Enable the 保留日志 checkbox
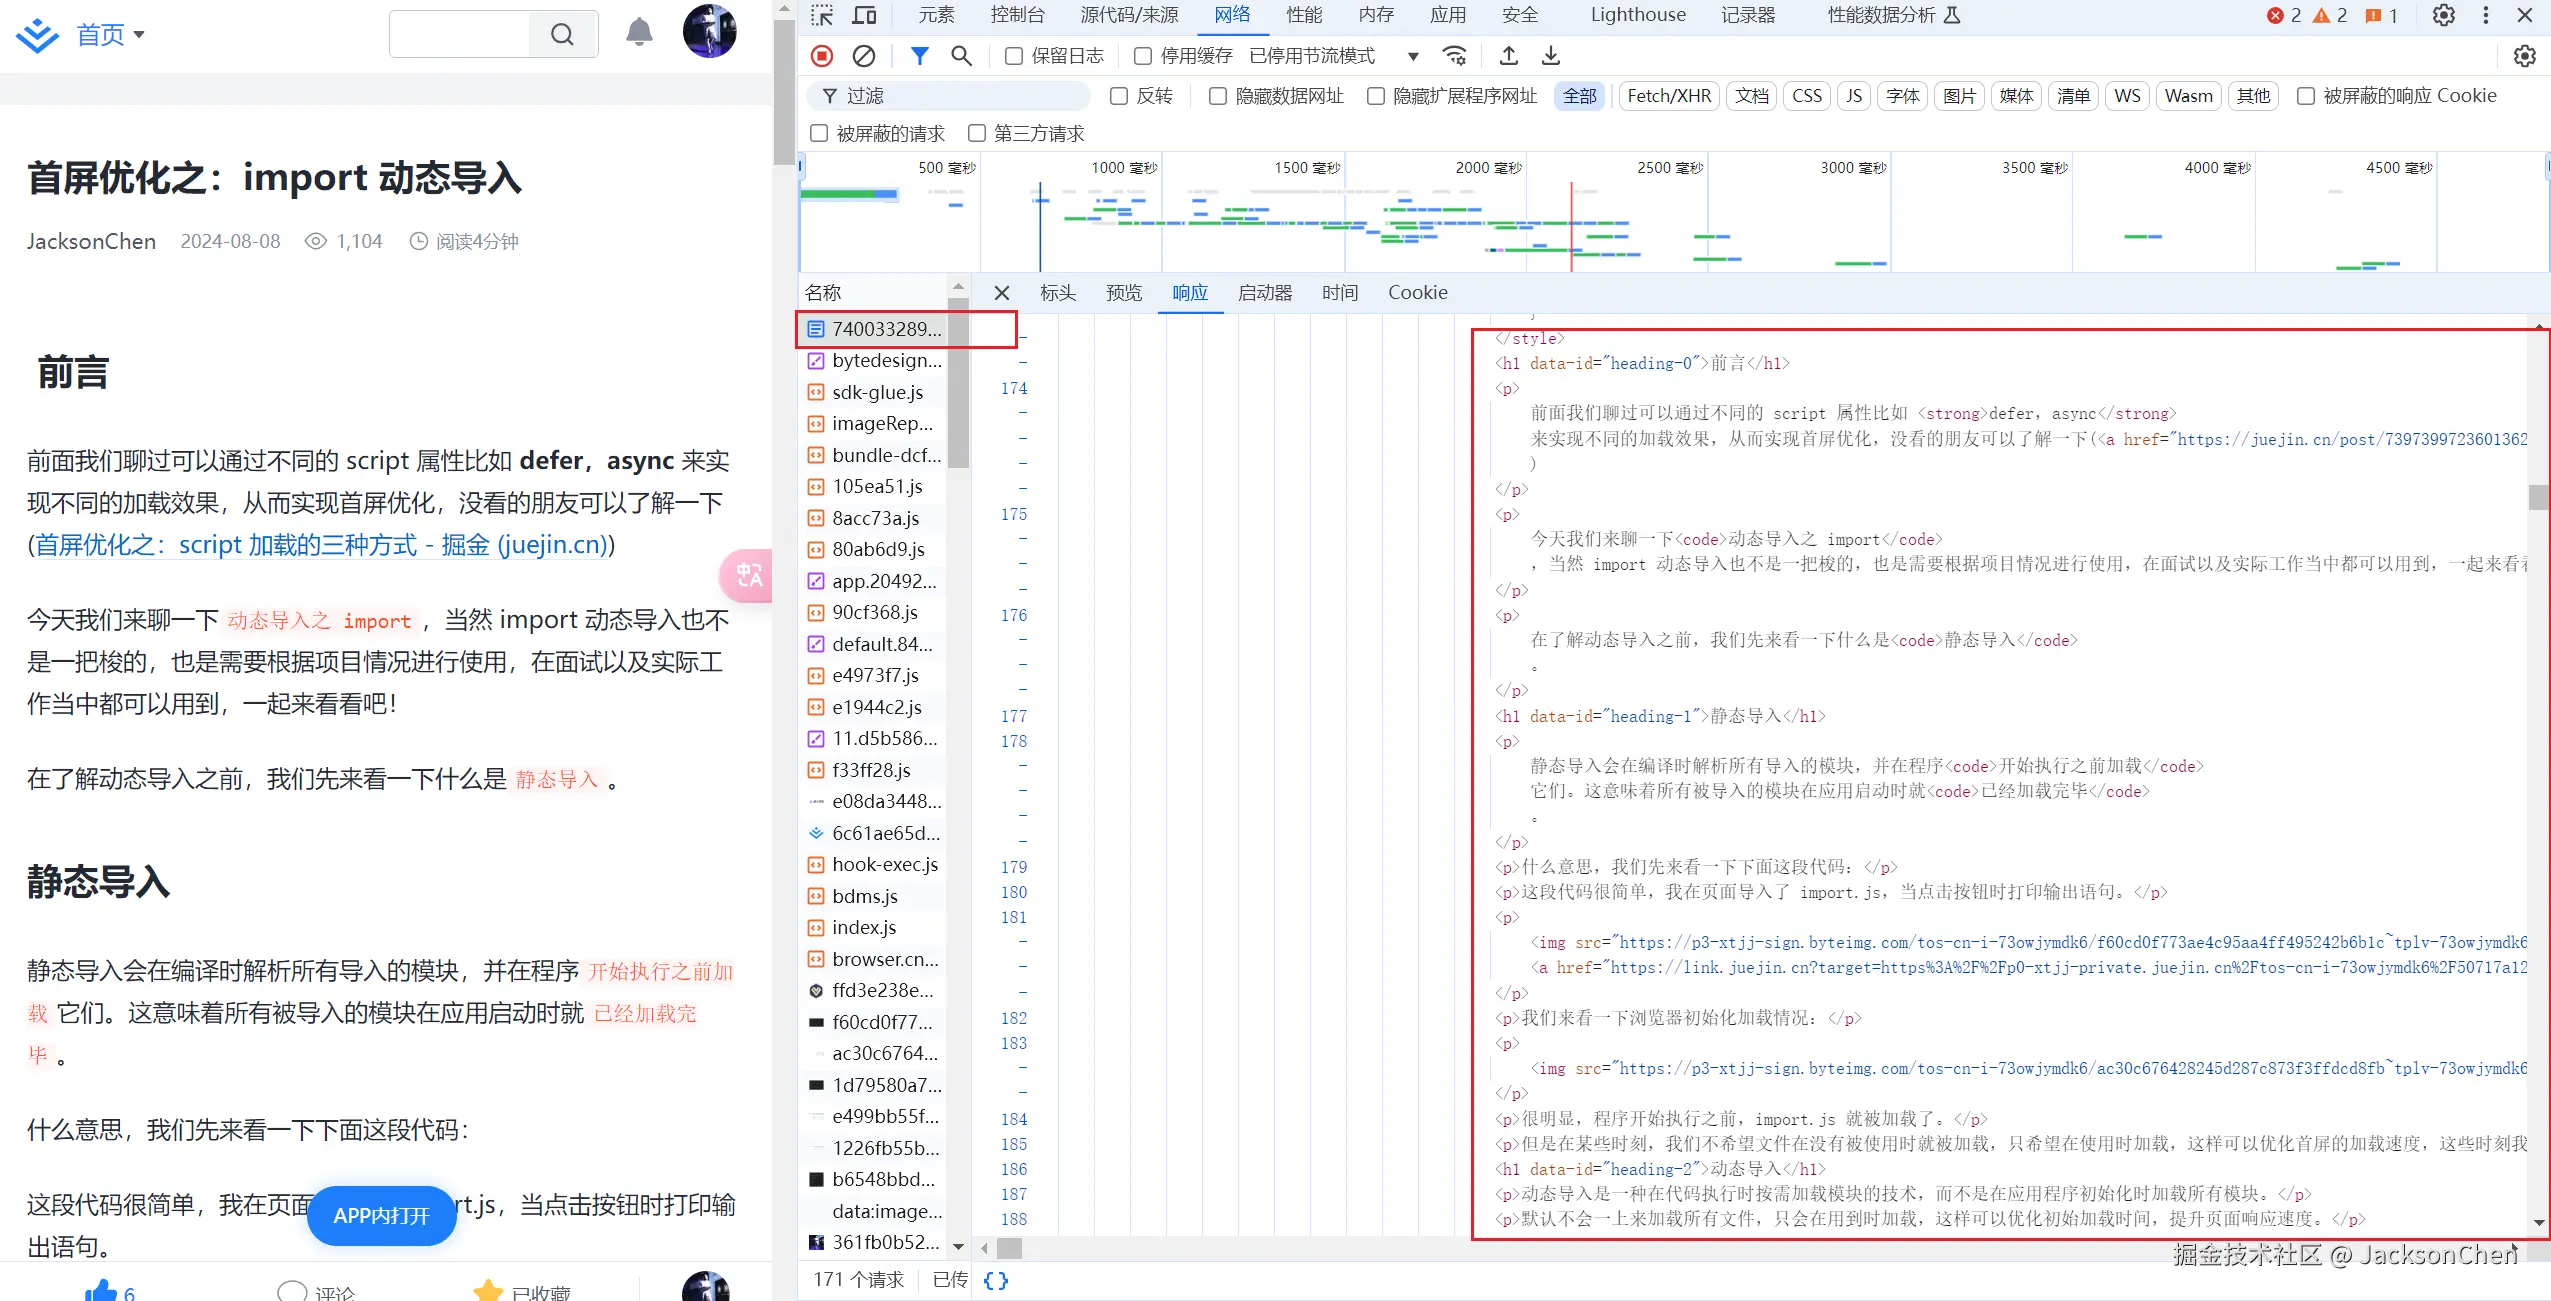Screen dimensions: 2551x1301 point(1014,56)
